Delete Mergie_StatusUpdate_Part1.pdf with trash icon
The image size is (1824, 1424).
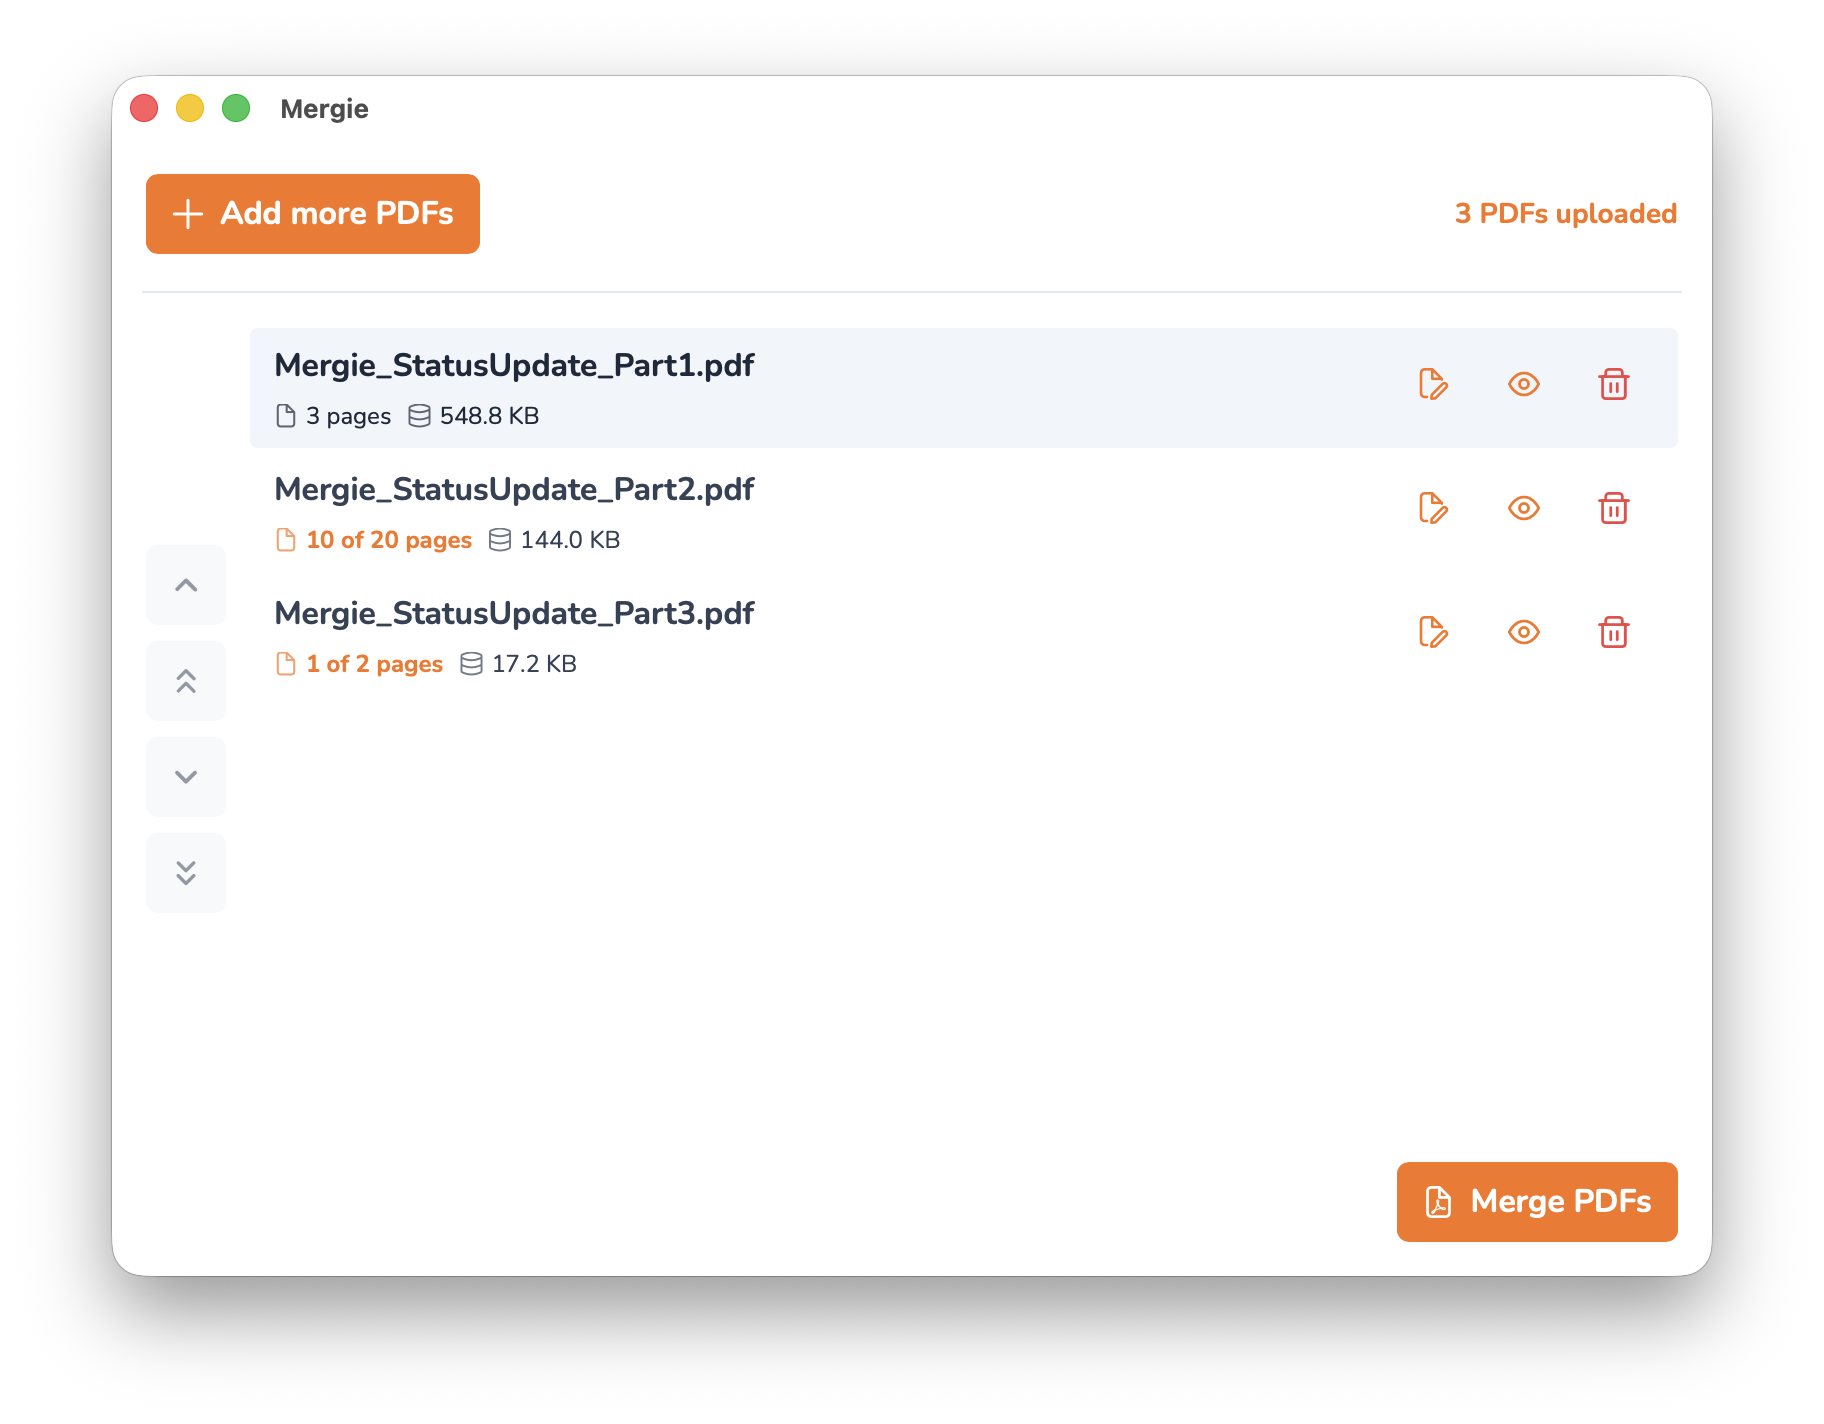1613,384
